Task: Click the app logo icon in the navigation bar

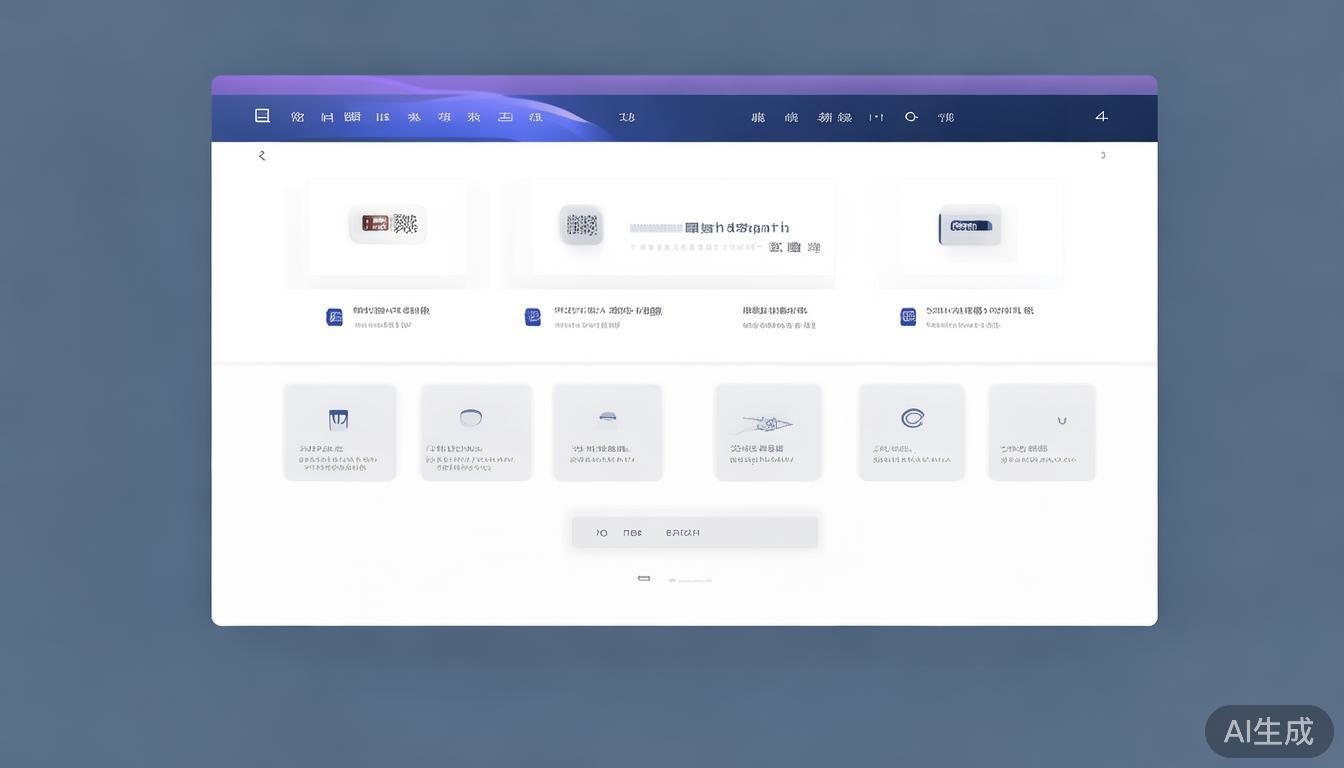Action: (261, 114)
